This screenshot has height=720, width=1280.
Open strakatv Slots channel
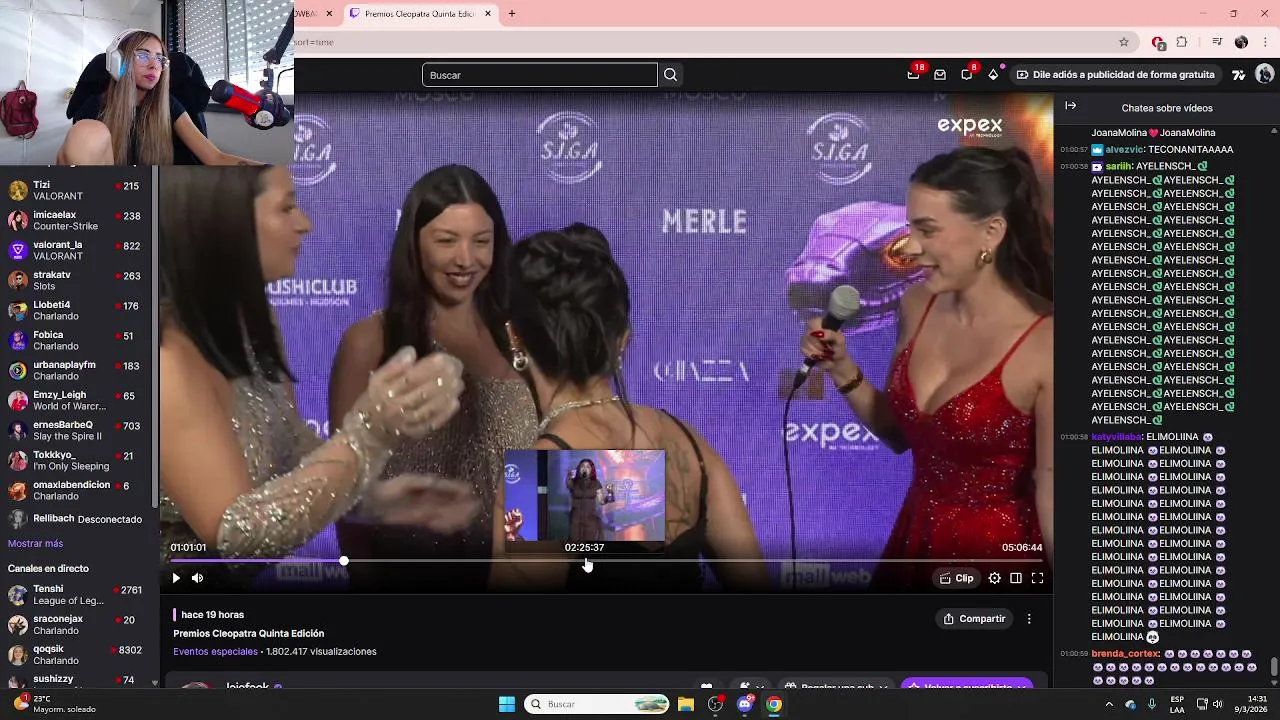click(76, 281)
